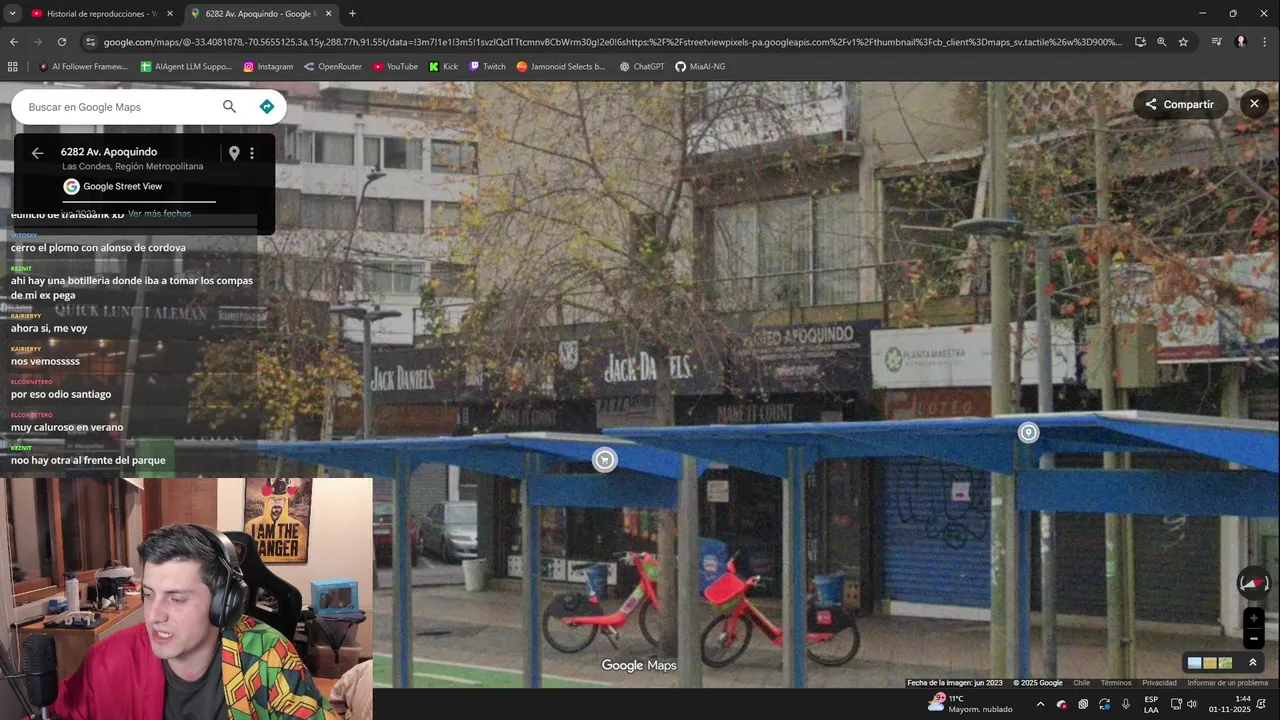Image resolution: width=1280 pixels, height=720 pixels.
Task: Zoom out with the minus button
Action: [1253, 639]
